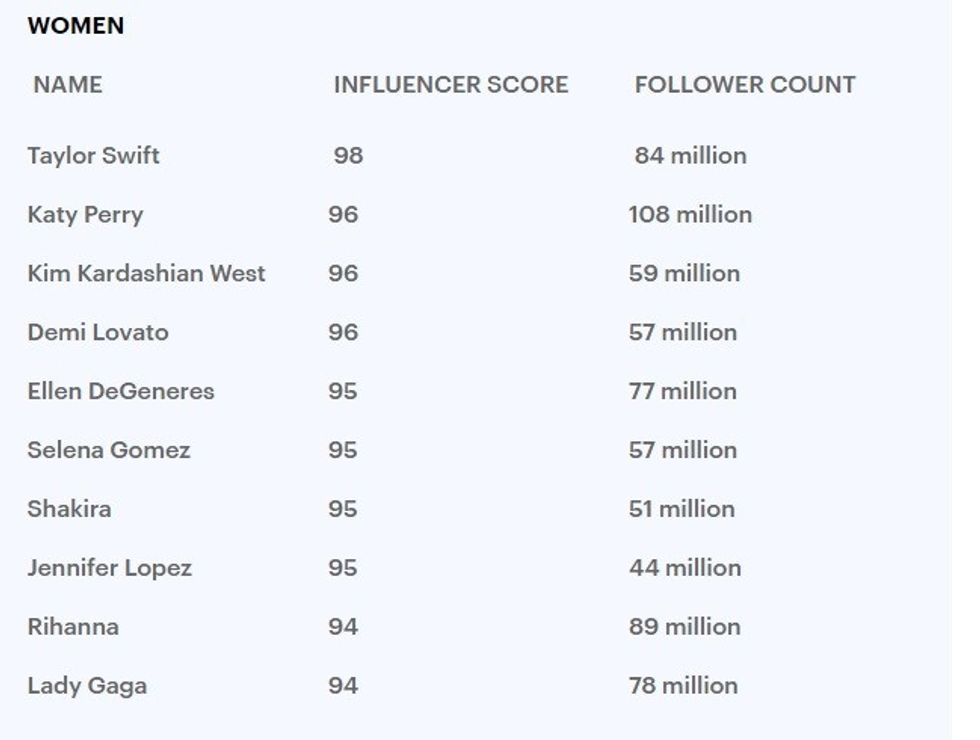
Task: Click the 59 million follower count
Action: [x=684, y=274]
